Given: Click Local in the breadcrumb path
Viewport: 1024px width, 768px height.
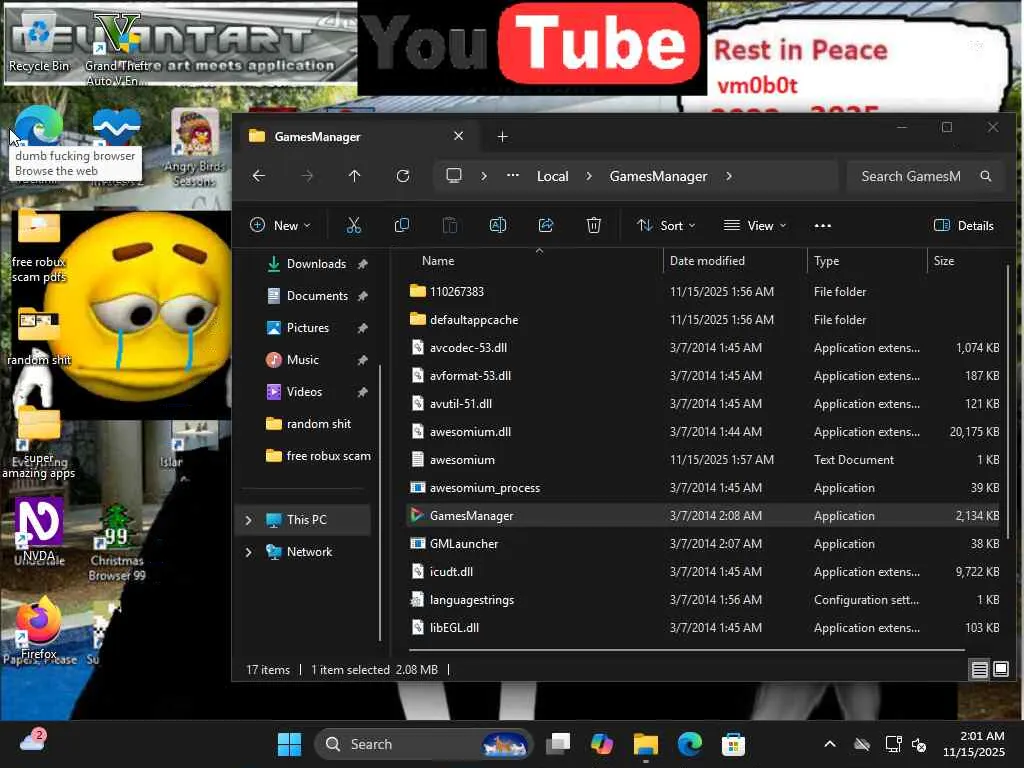Looking at the screenshot, I should [x=552, y=176].
